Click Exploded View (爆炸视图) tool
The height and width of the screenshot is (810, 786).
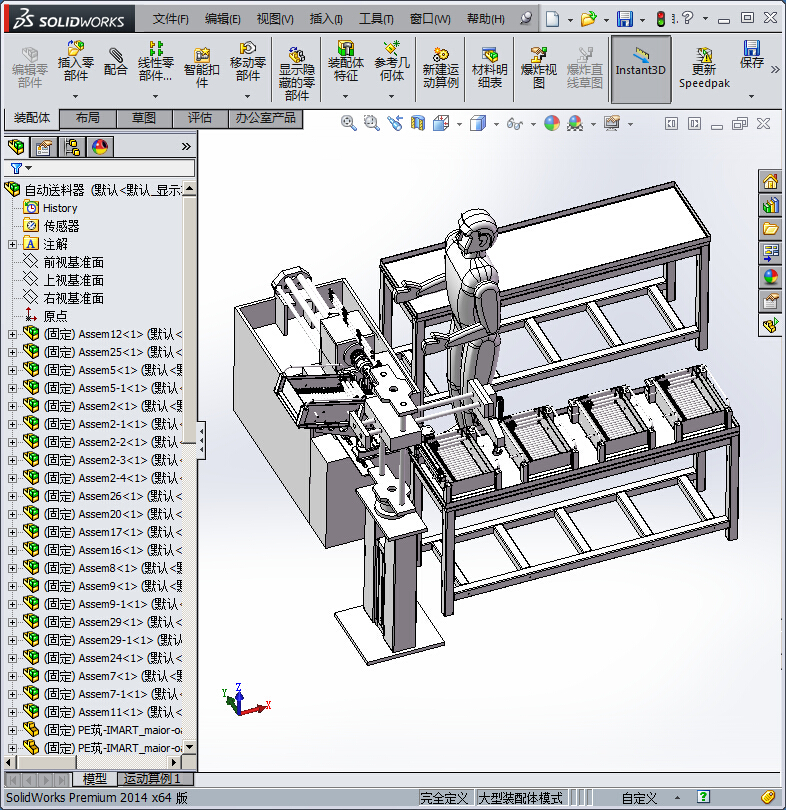tap(538, 67)
